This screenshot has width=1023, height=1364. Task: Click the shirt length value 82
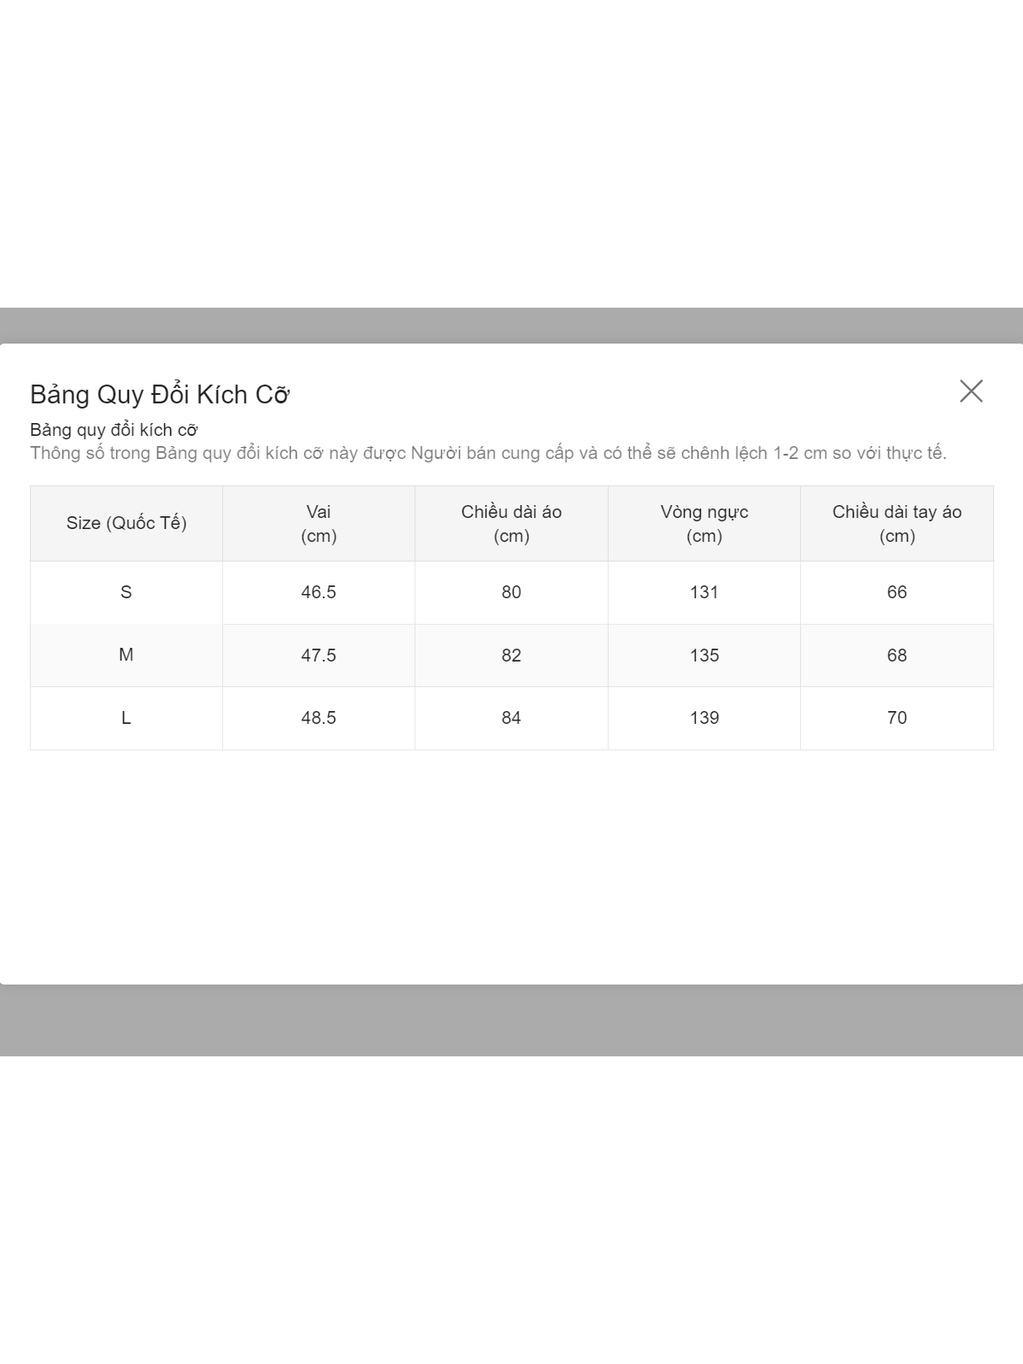[511, 655]
